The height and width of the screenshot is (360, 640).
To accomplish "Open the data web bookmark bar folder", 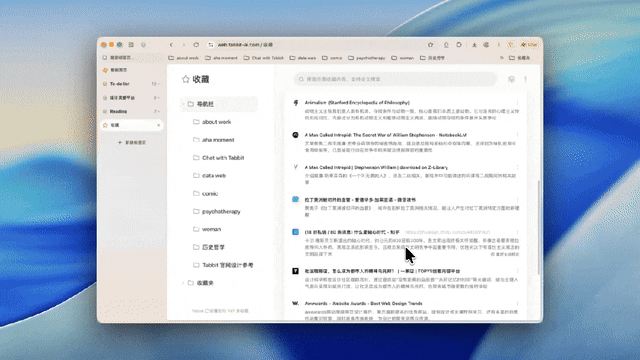I will [303, 58].
